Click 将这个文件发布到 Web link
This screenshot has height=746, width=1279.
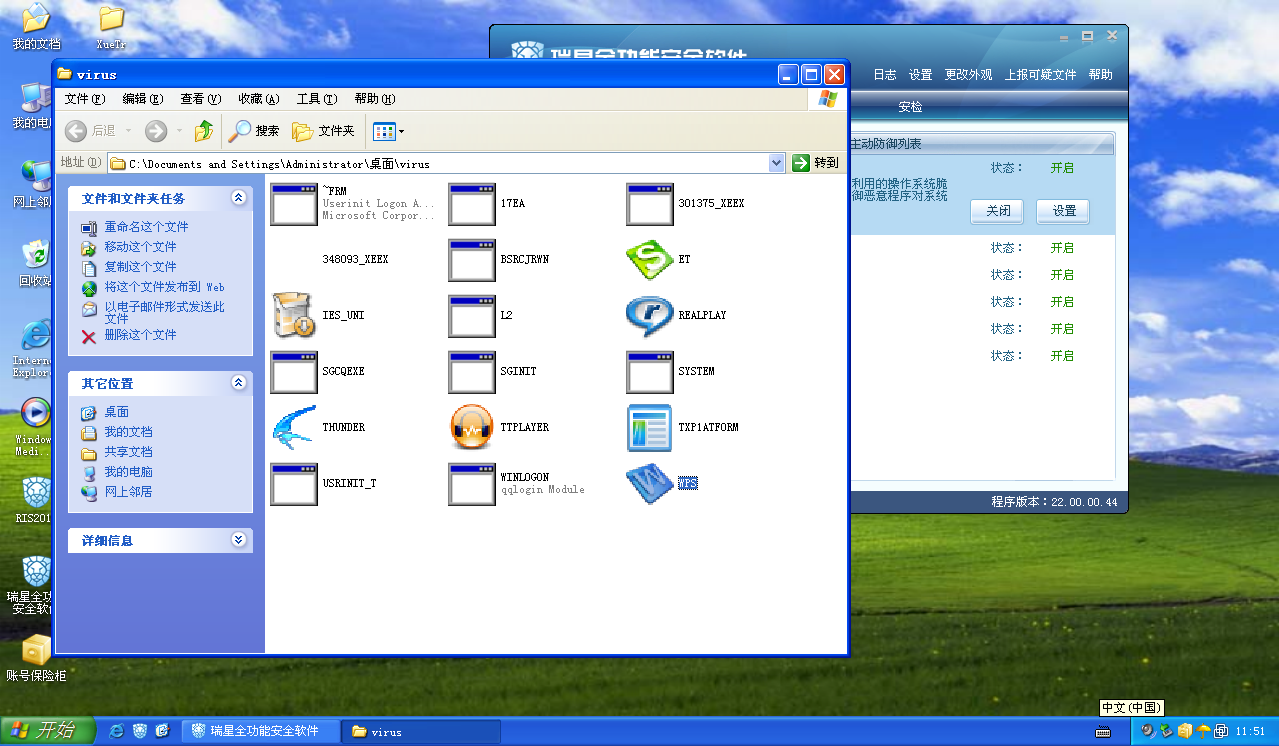tap(165, 287)
